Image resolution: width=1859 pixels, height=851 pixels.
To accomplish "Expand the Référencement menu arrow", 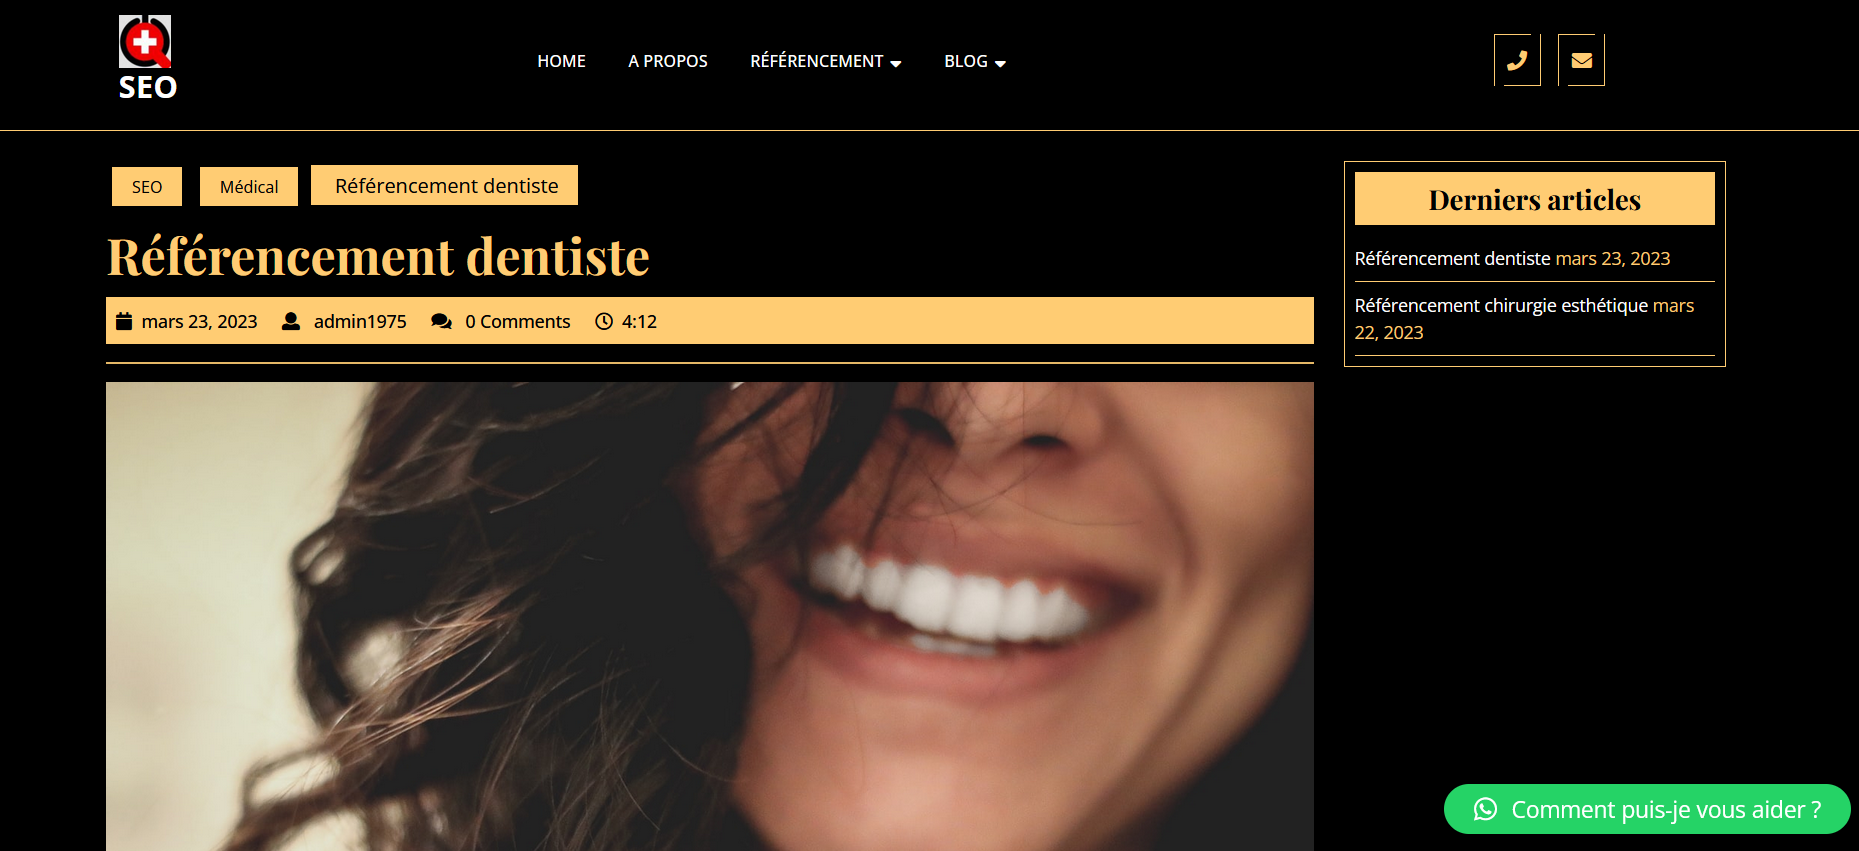I will tap(896, 63).
